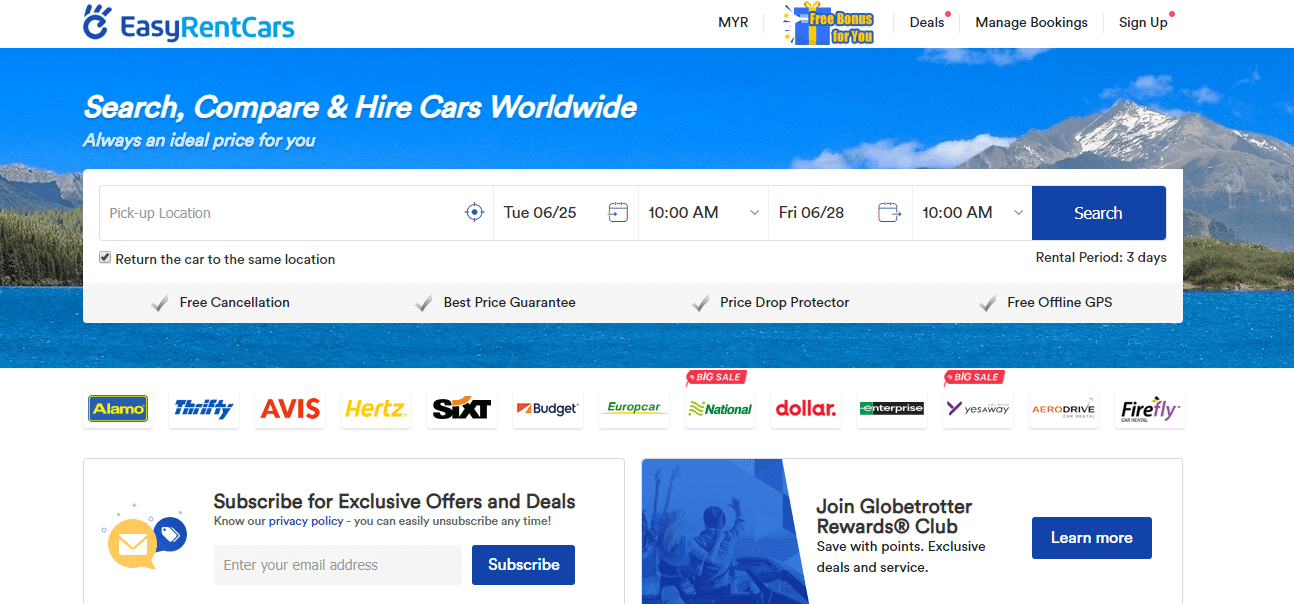Use current location target icon

point(475,212)
